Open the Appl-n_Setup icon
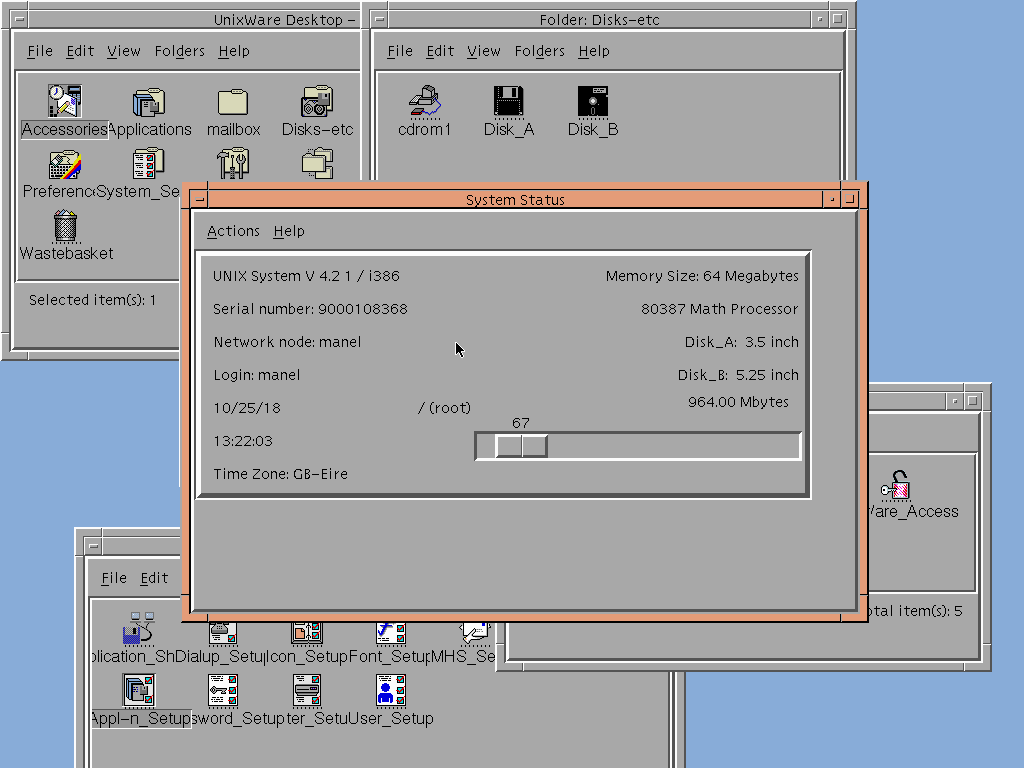1024x768 pixels. coord(139,690)
